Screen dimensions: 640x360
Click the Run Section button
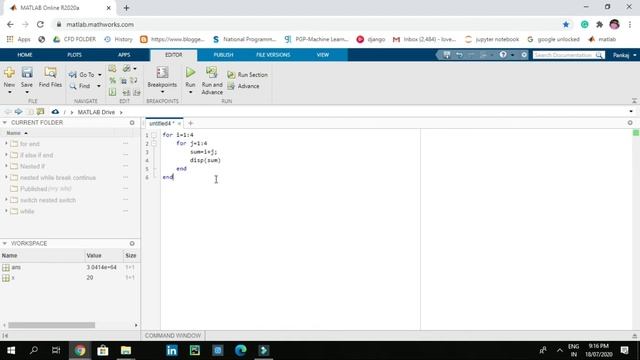pyautogui.click(x=248, y=75)
